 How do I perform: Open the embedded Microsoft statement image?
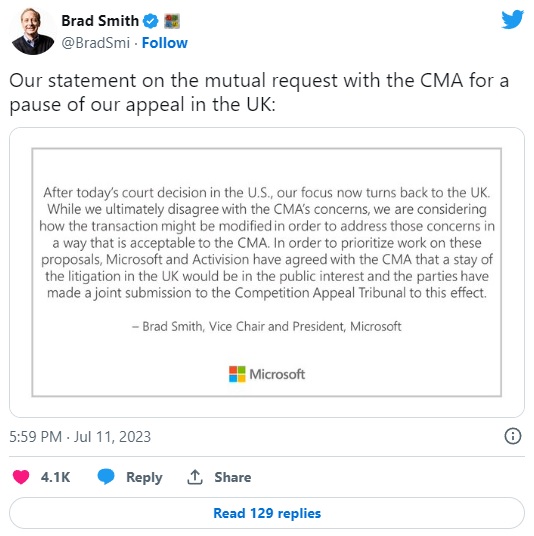point(267,272)
